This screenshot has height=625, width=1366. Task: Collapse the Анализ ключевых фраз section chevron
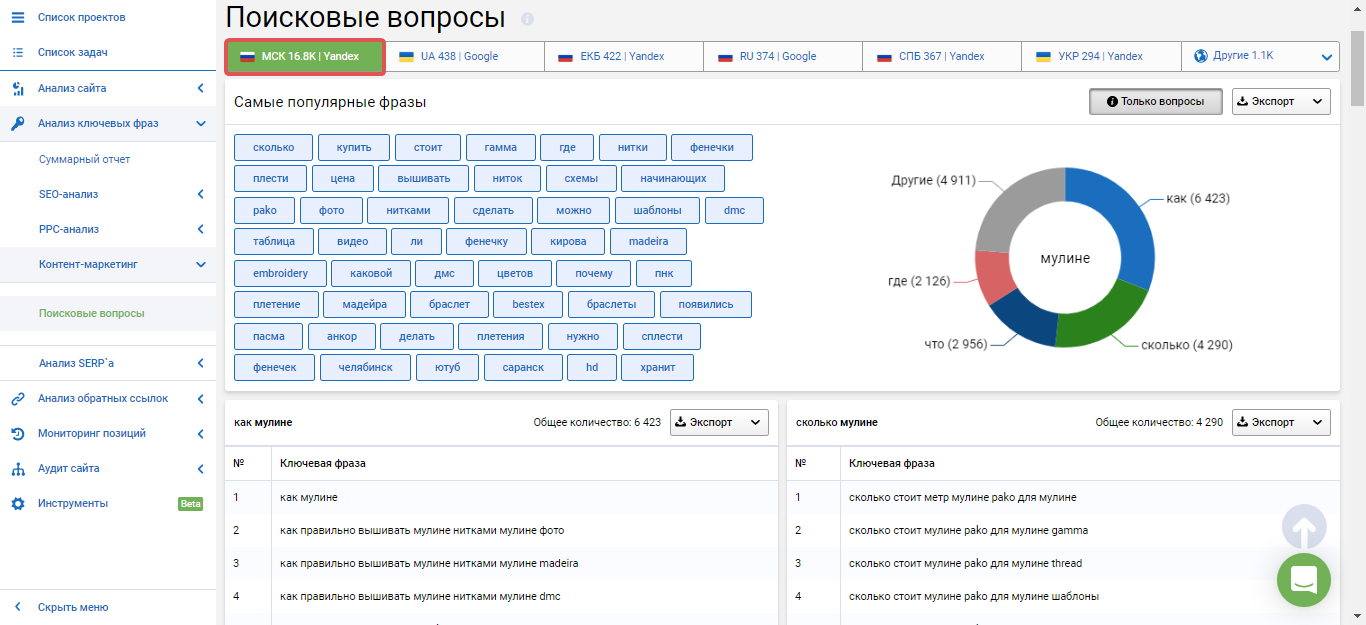[x=200, y=124]
